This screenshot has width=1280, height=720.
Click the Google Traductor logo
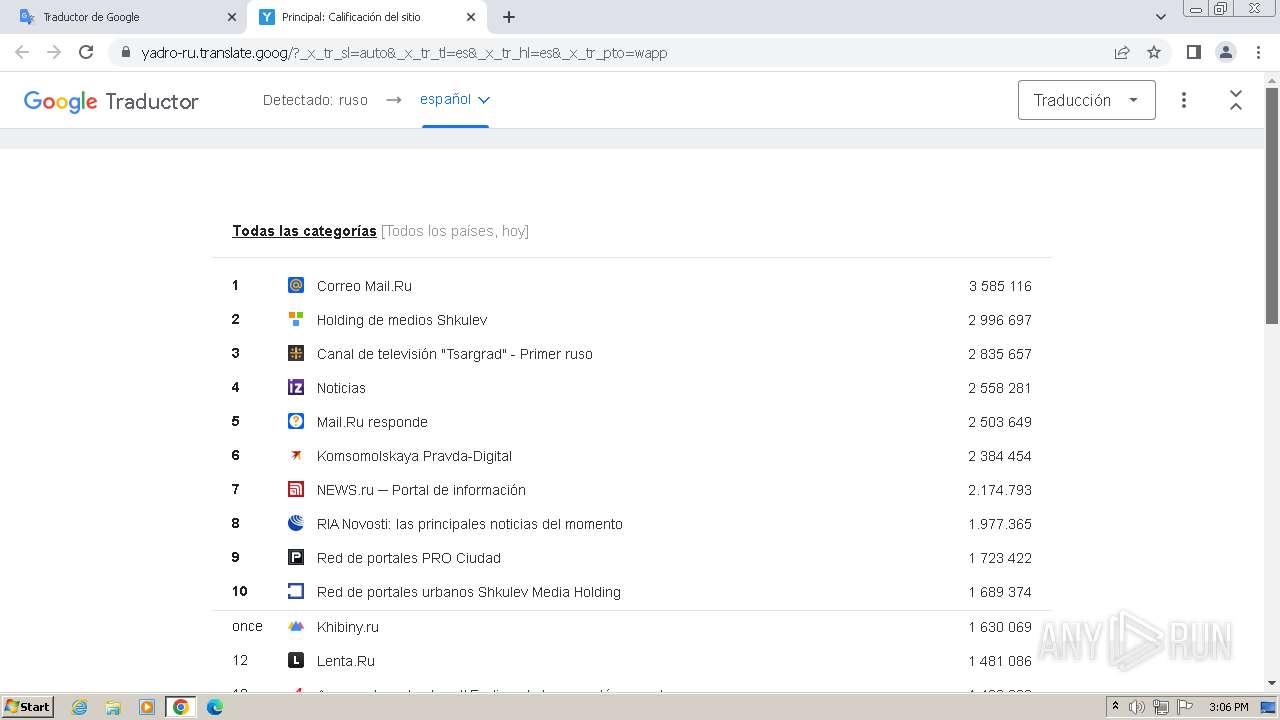[x=111, y=101]
